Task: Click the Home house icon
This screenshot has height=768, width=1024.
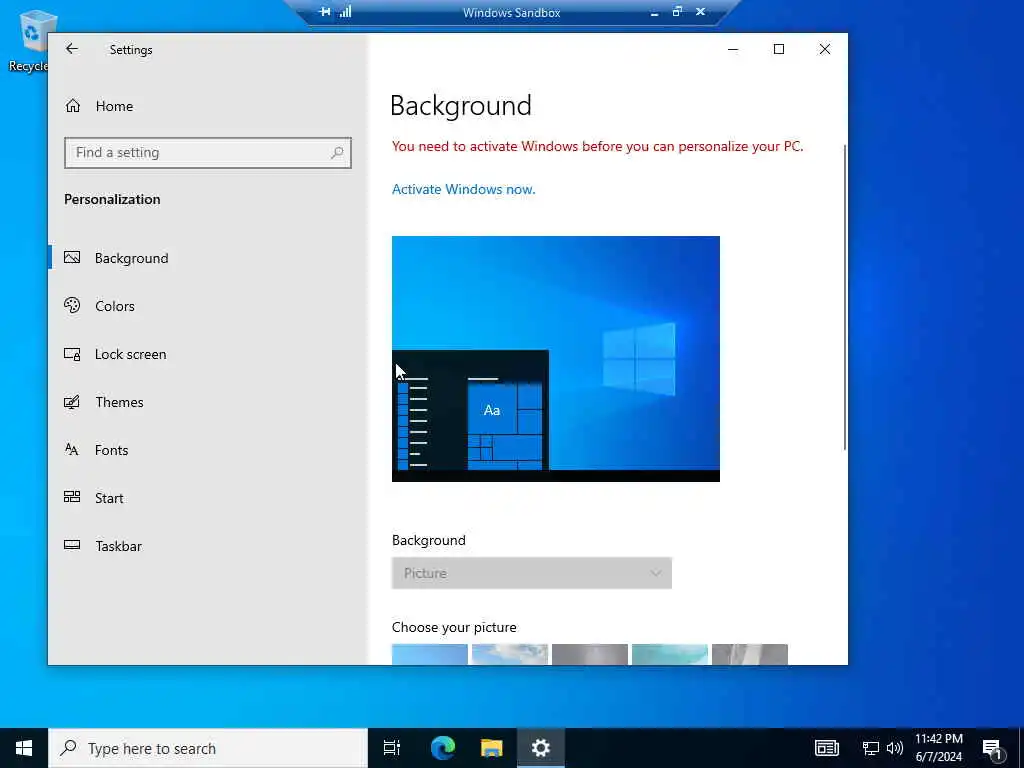Action: [x=72, y=106]
